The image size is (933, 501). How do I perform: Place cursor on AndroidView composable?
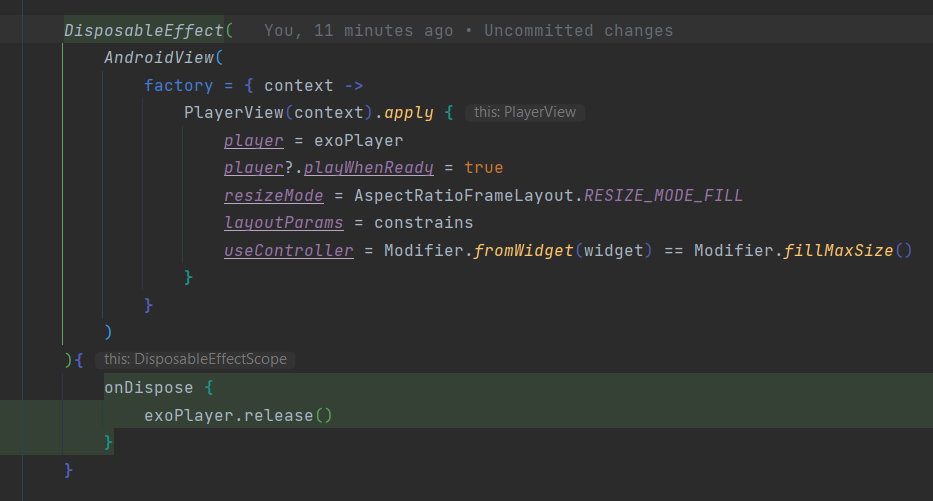tap(159, 58)
